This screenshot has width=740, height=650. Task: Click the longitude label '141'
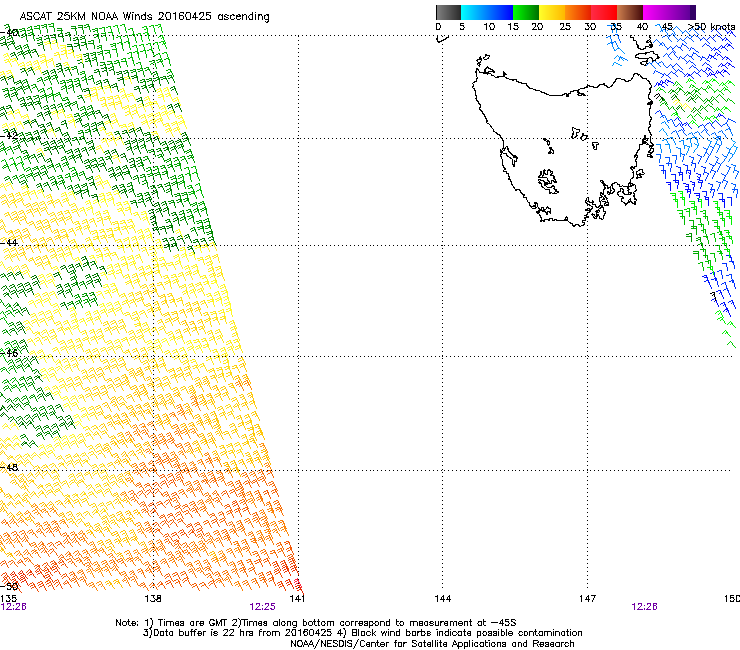pyautogui.click(x=297, y=599)
